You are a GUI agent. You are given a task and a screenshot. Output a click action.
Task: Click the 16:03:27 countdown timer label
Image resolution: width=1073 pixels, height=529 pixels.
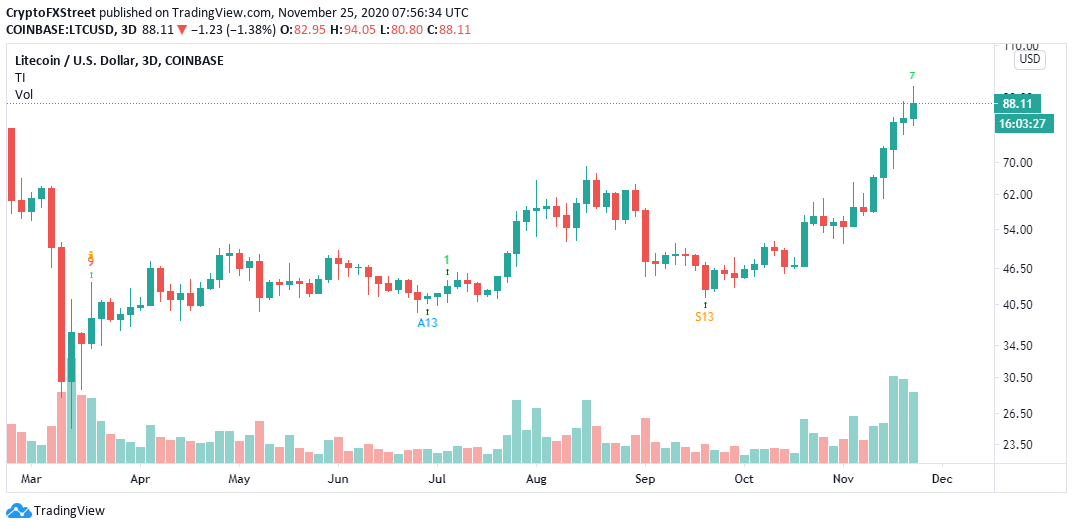point(1024,124)
